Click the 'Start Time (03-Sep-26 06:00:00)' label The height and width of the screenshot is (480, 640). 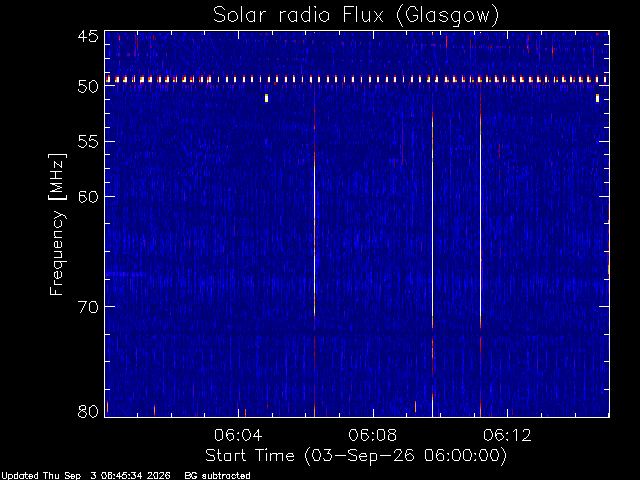(x=356, y=456)
